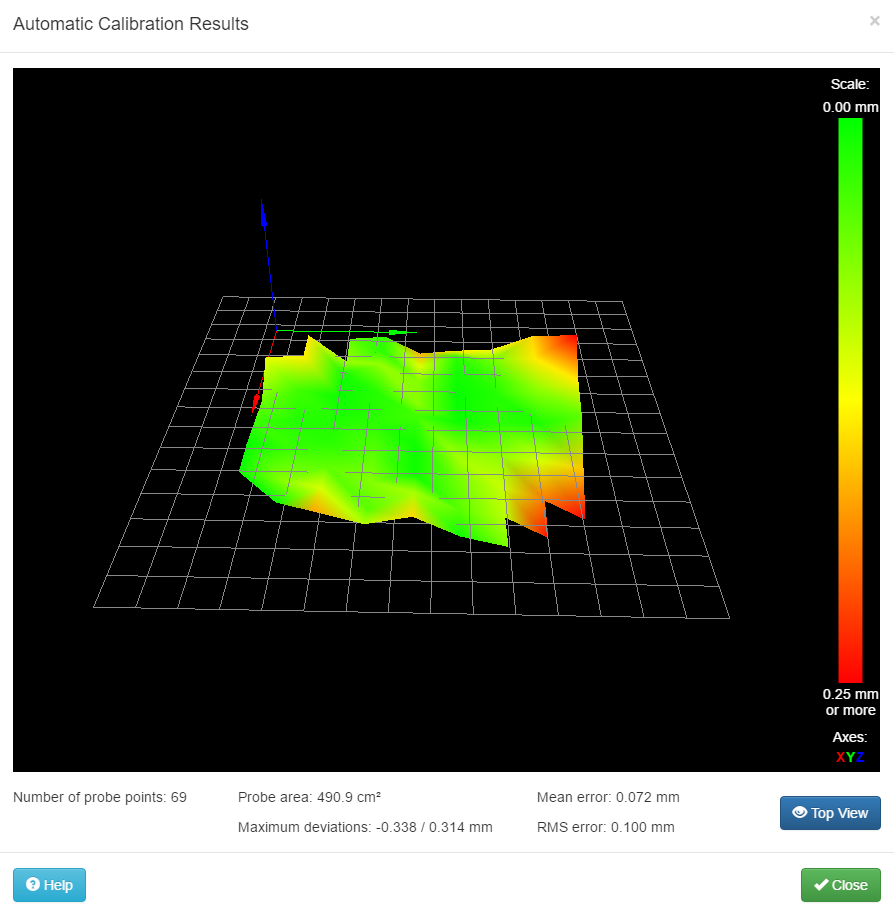The height and width of the screenshot is (915, 895).
Task: Click the Number of probe points text
Action: click(x=100, y=797)
